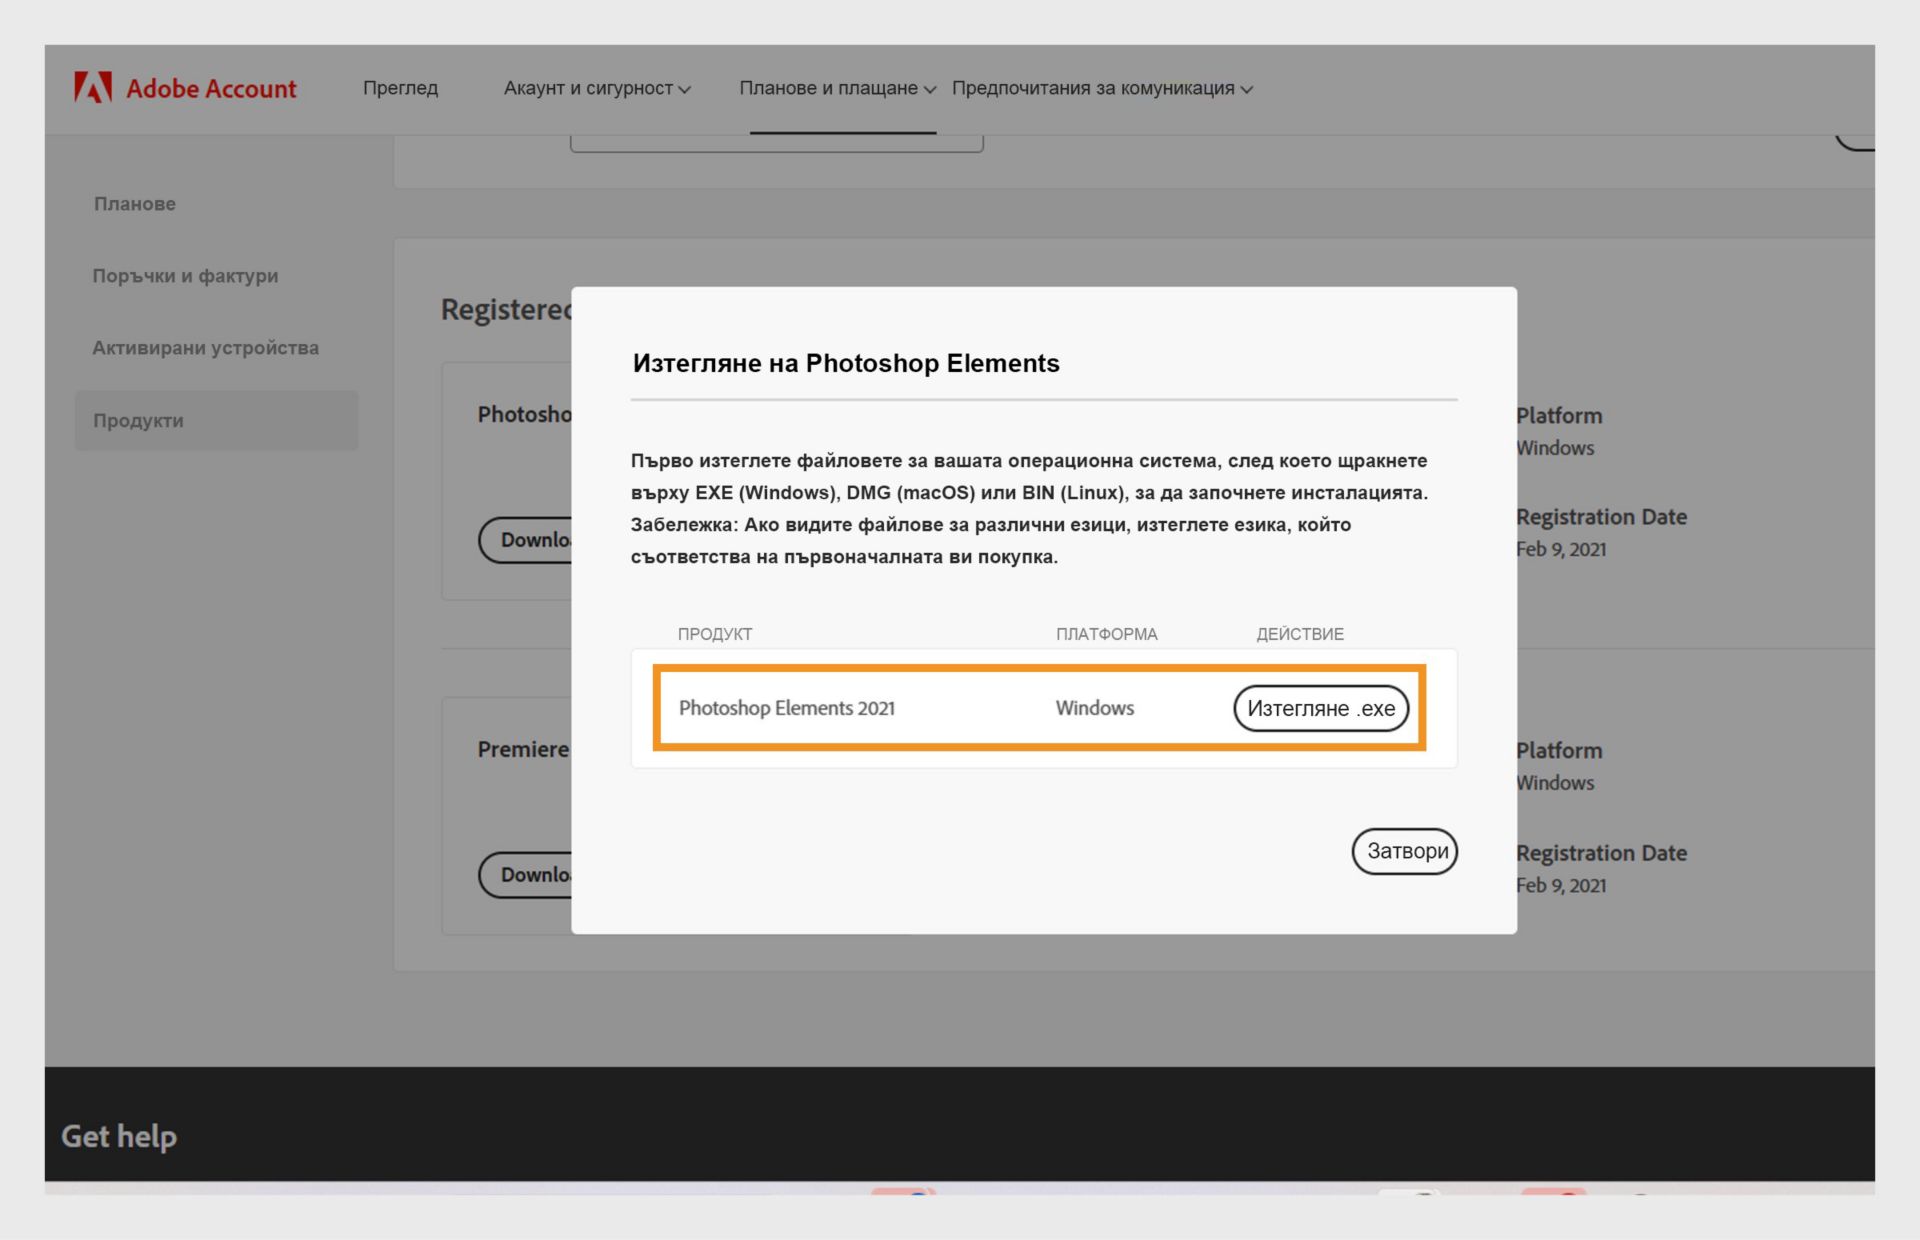The image size is (1920, 1240).
Task: Click the partially visible input field at top
Action: (776, 144)
